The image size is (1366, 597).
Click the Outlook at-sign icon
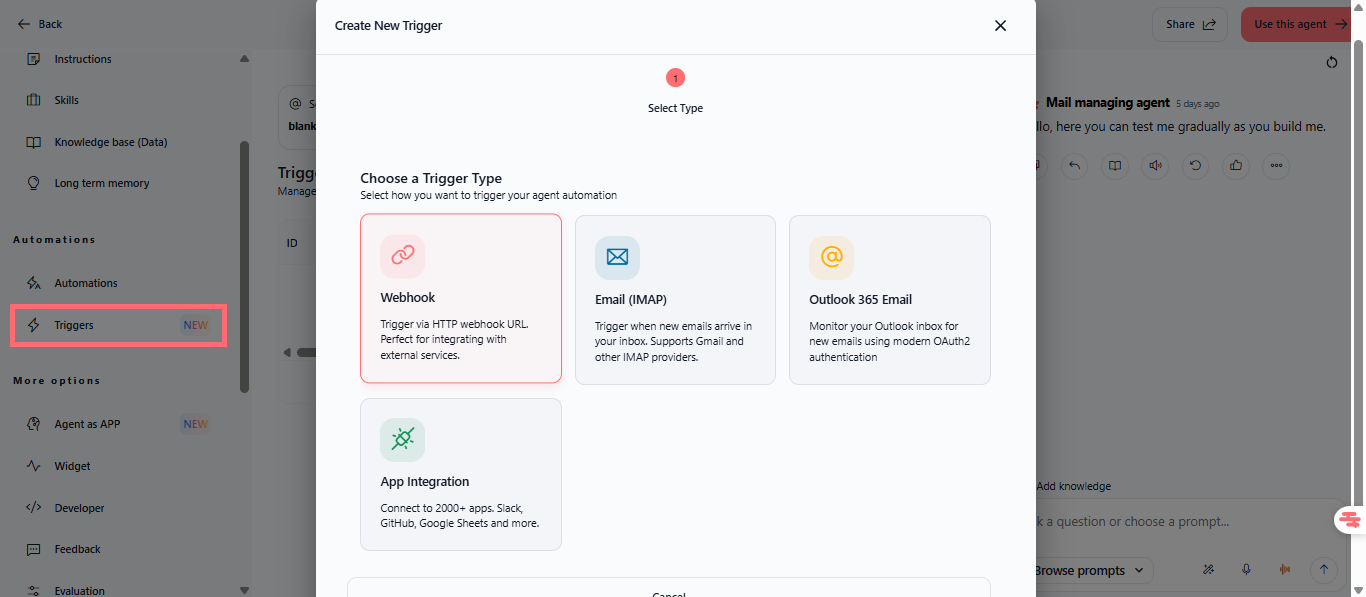coord(831,258)
